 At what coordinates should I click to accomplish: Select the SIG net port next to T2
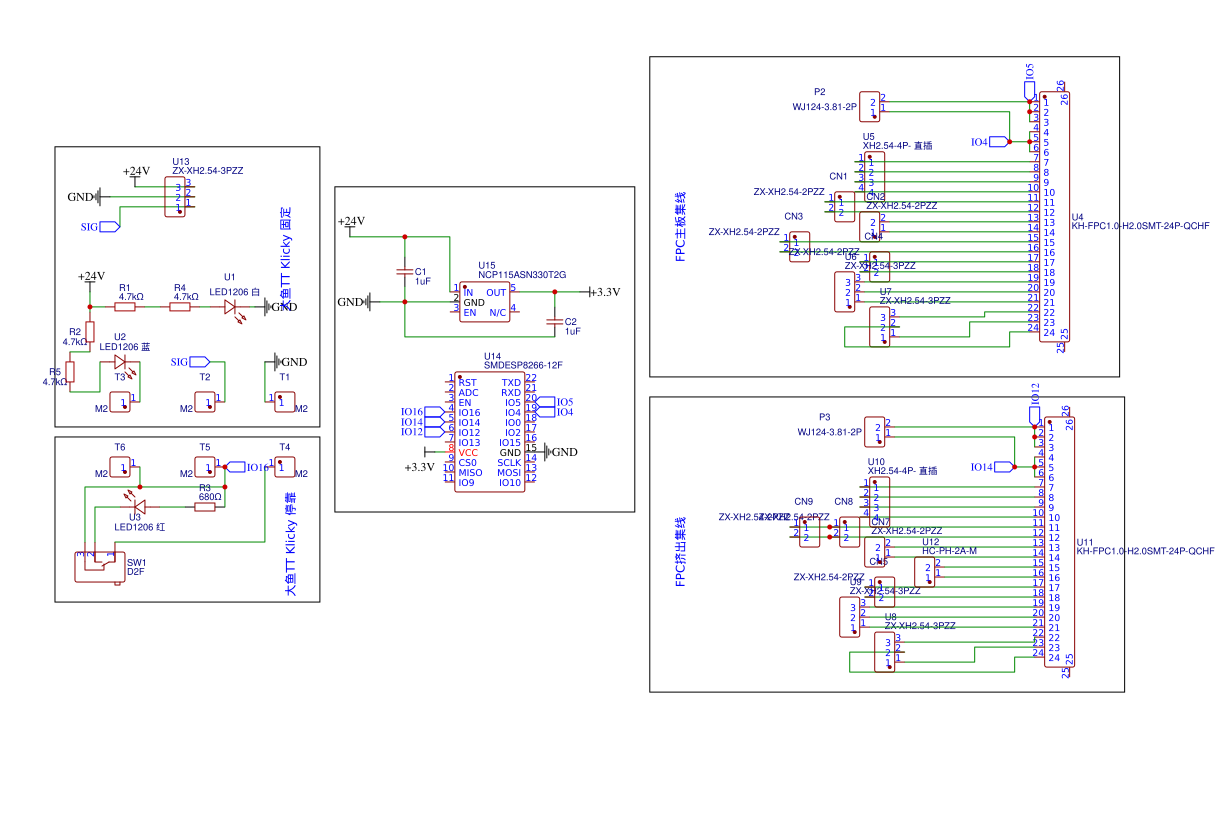[x=198, y=362]
